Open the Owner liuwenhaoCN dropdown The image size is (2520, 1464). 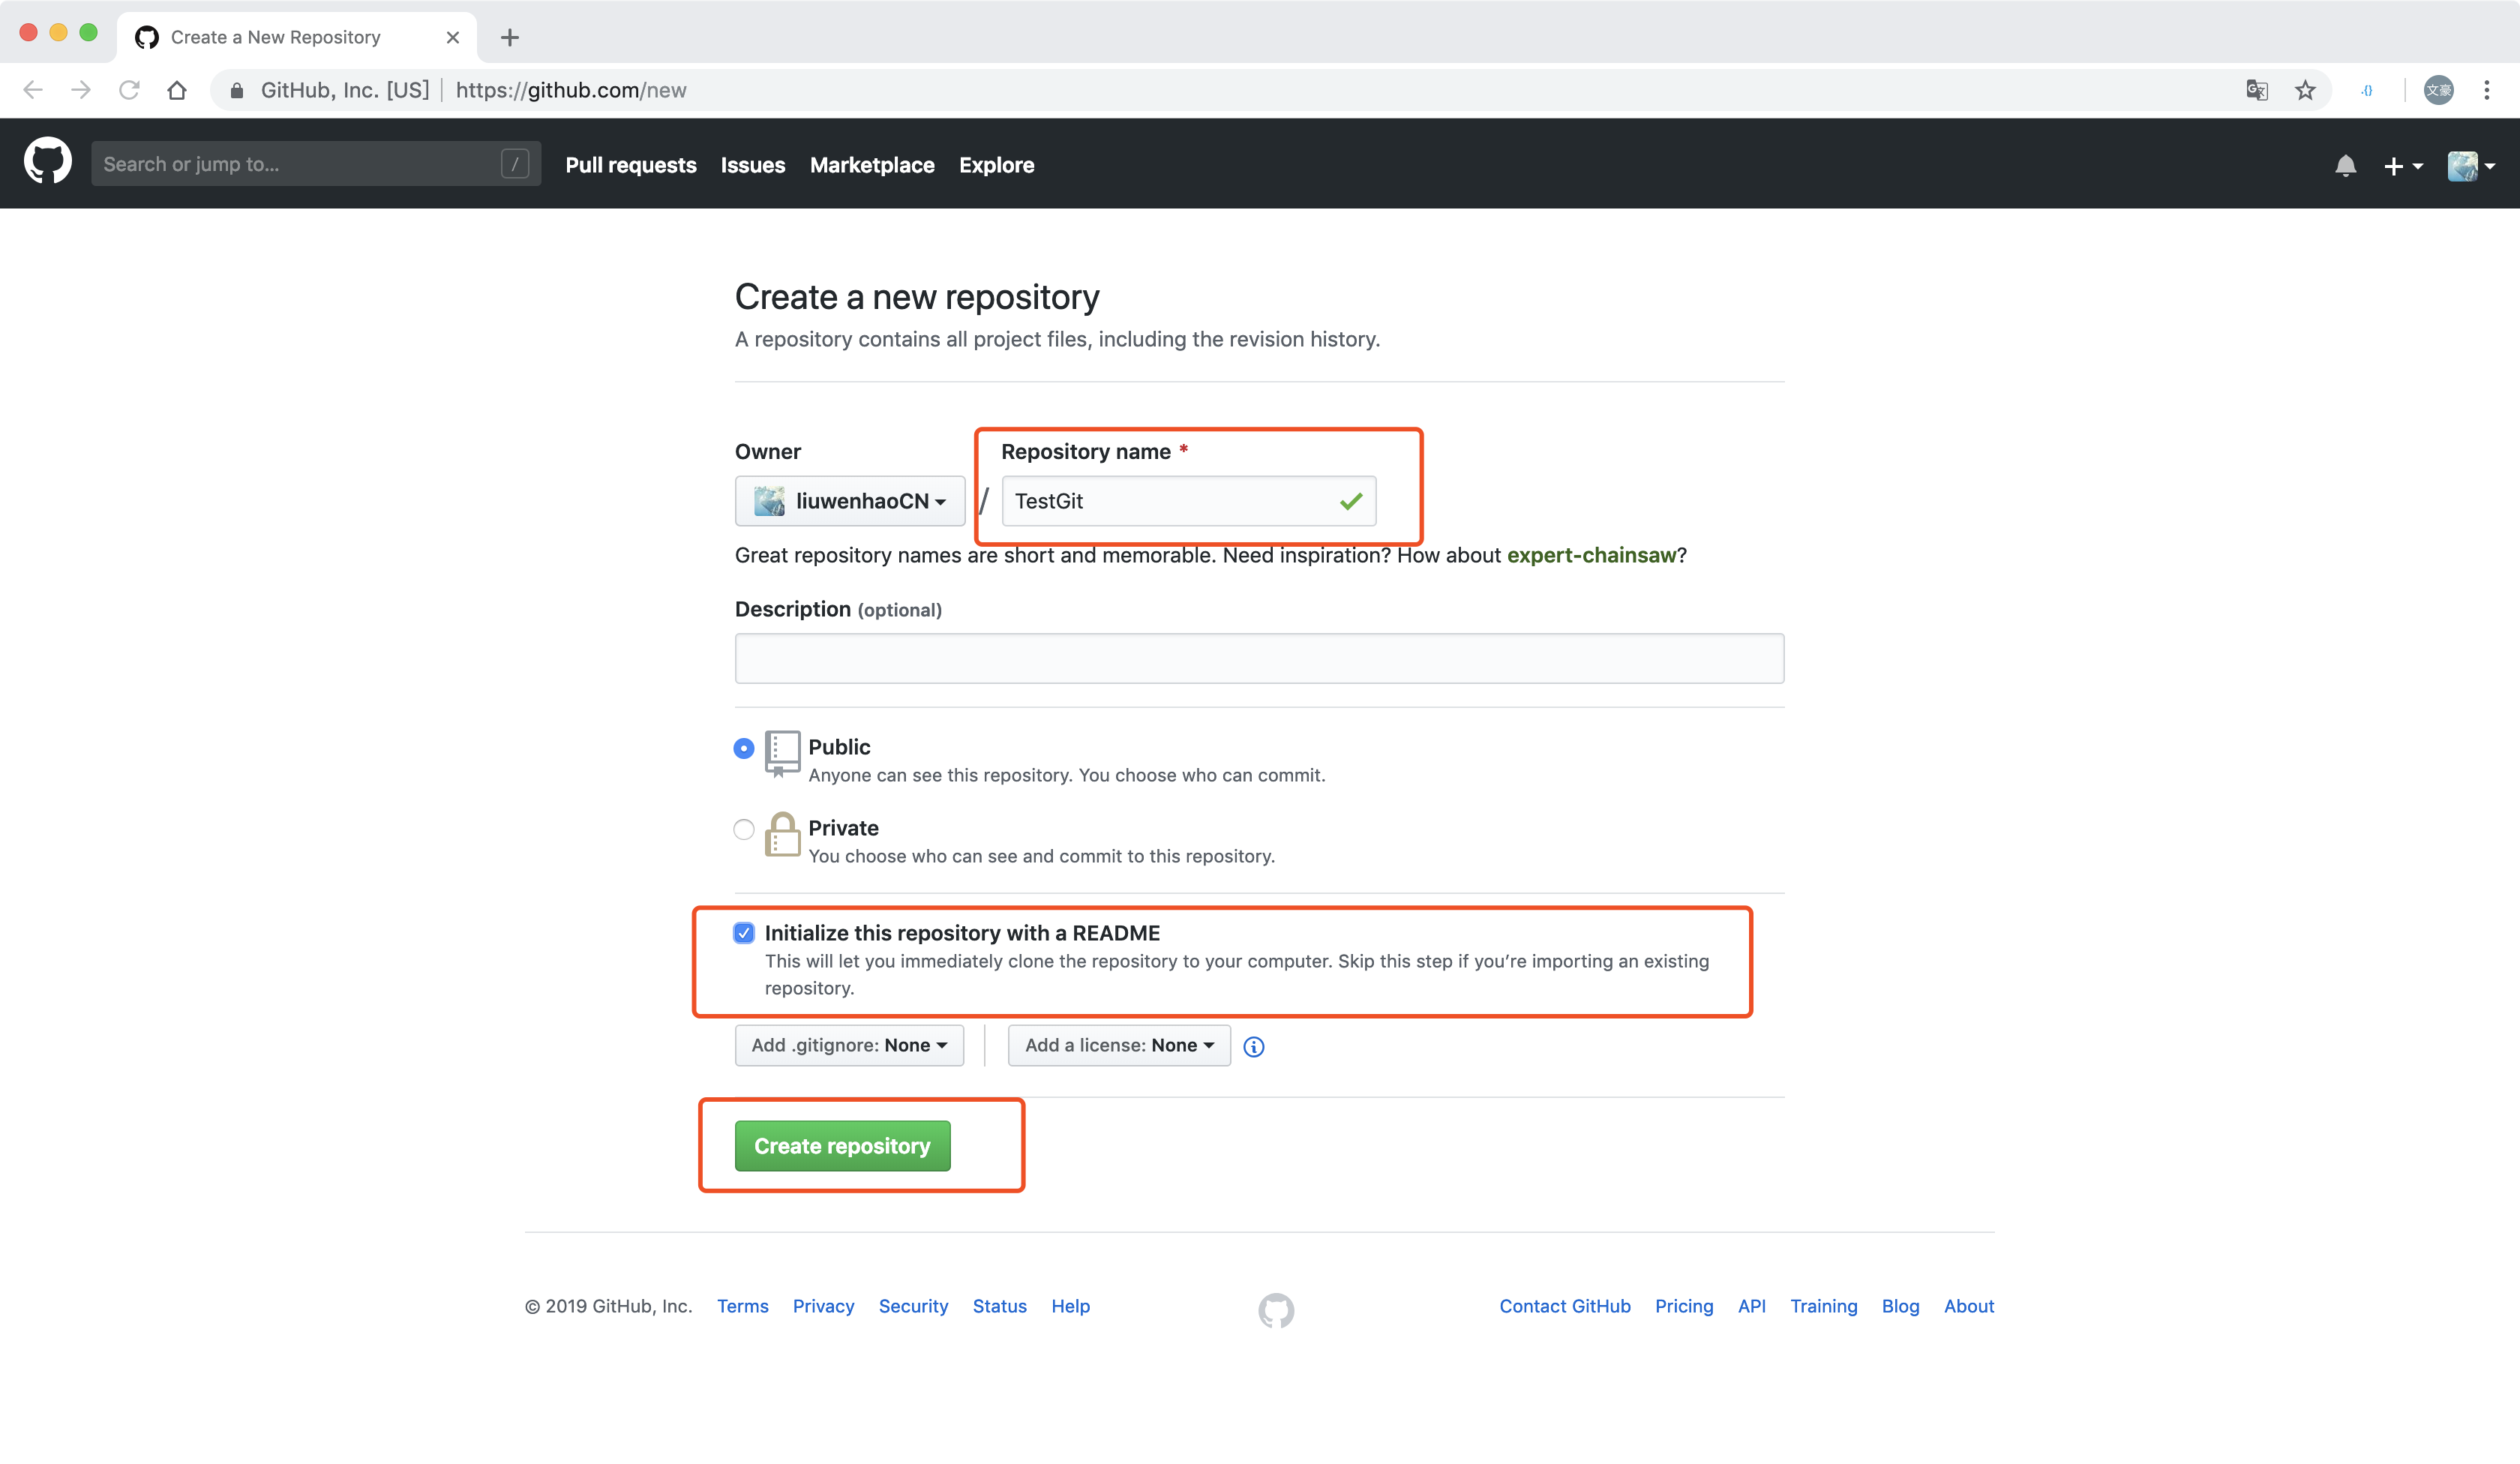pos(850,501)
